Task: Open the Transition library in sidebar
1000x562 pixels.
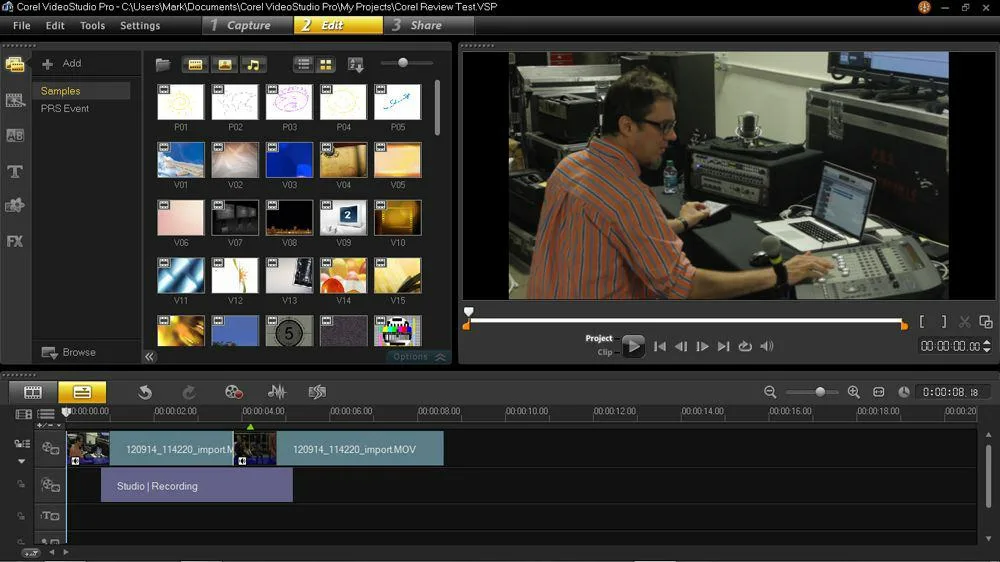Action: (x=15, y=135)
